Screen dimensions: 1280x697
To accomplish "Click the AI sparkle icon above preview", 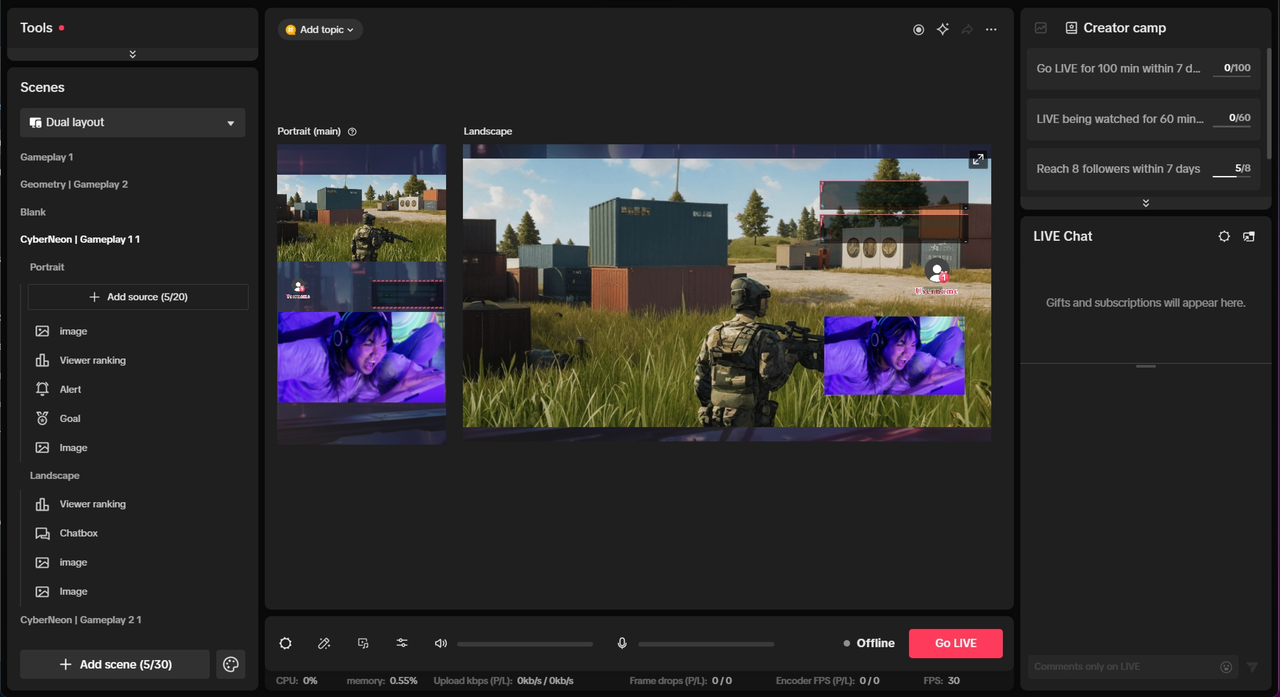I will [942, 30].
